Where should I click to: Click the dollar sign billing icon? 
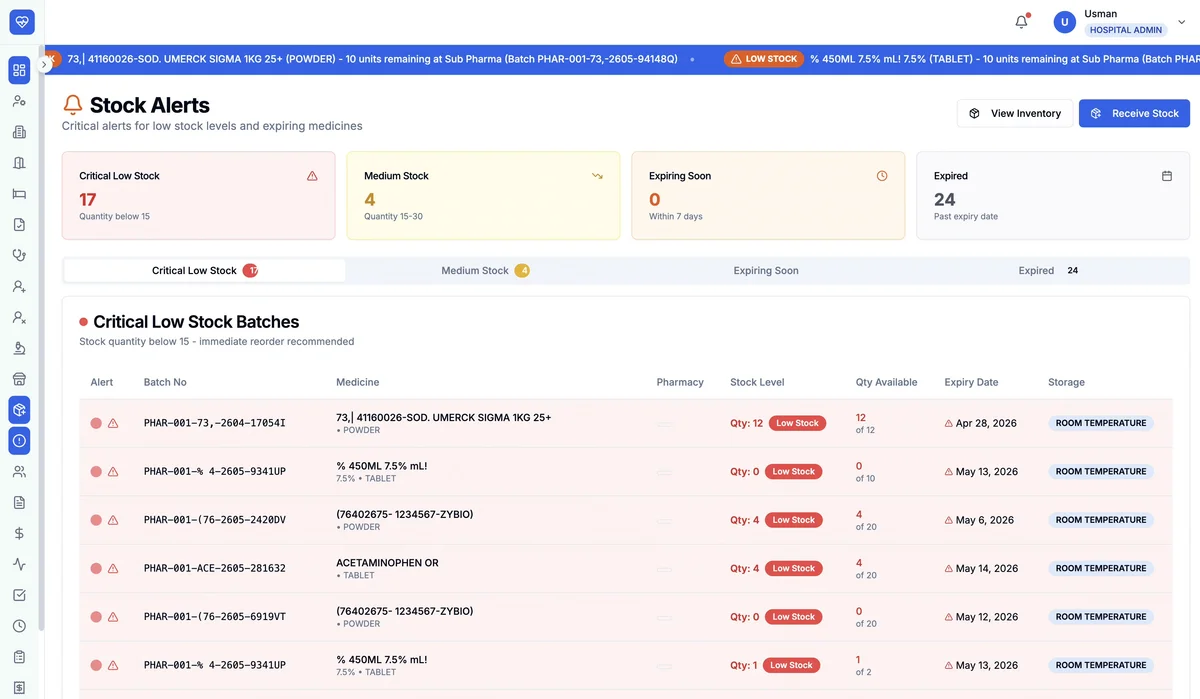19,534
